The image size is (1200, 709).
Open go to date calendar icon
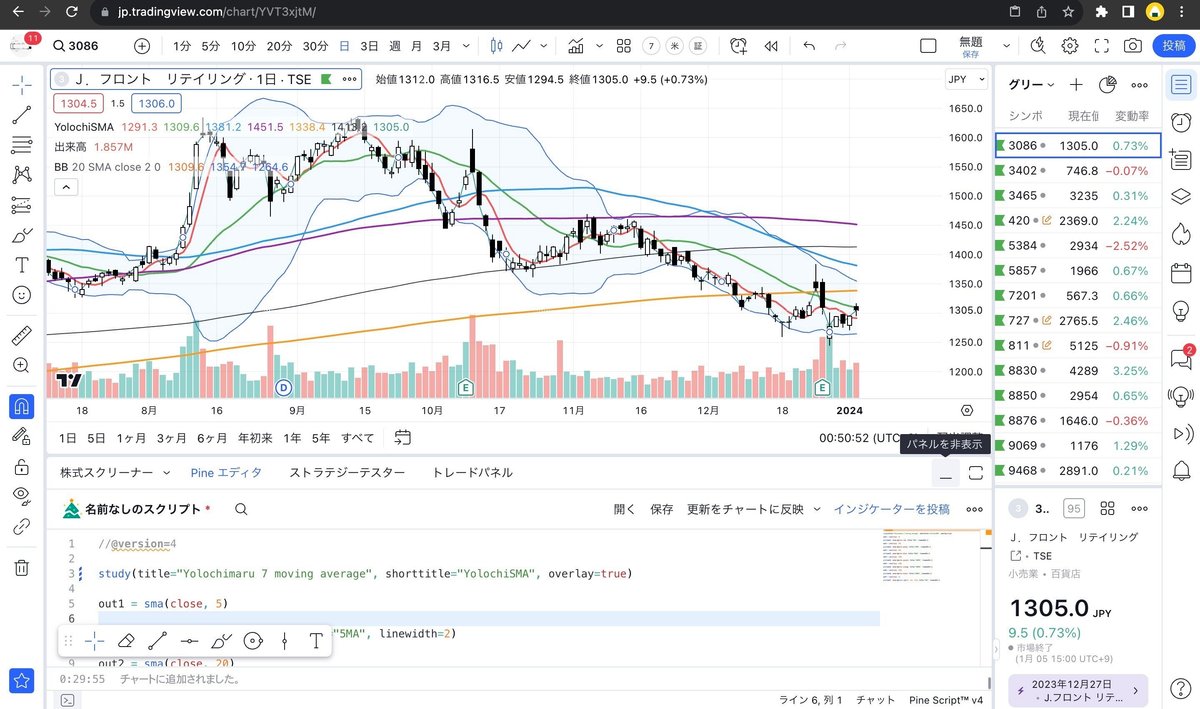[403, 438]
